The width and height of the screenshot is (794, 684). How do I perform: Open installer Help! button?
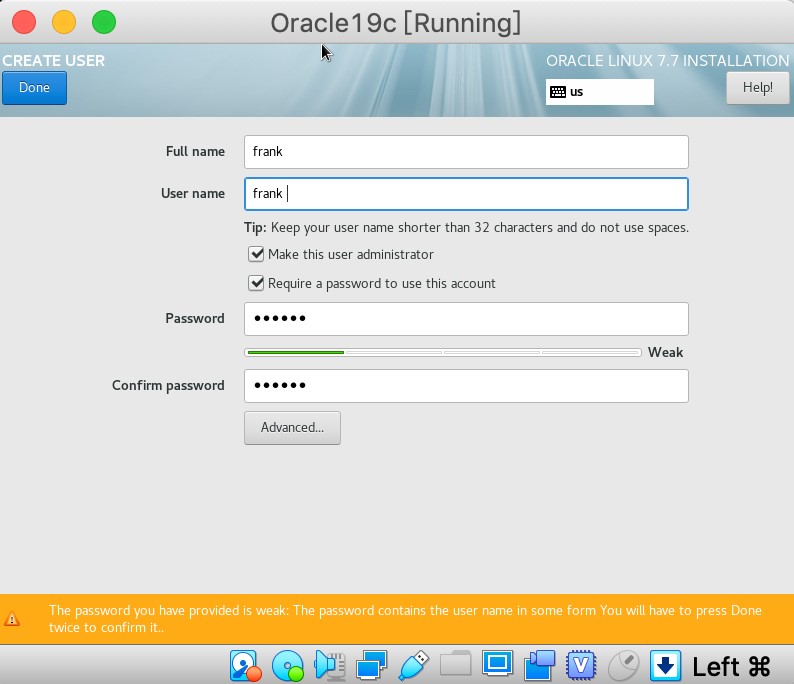758,88
